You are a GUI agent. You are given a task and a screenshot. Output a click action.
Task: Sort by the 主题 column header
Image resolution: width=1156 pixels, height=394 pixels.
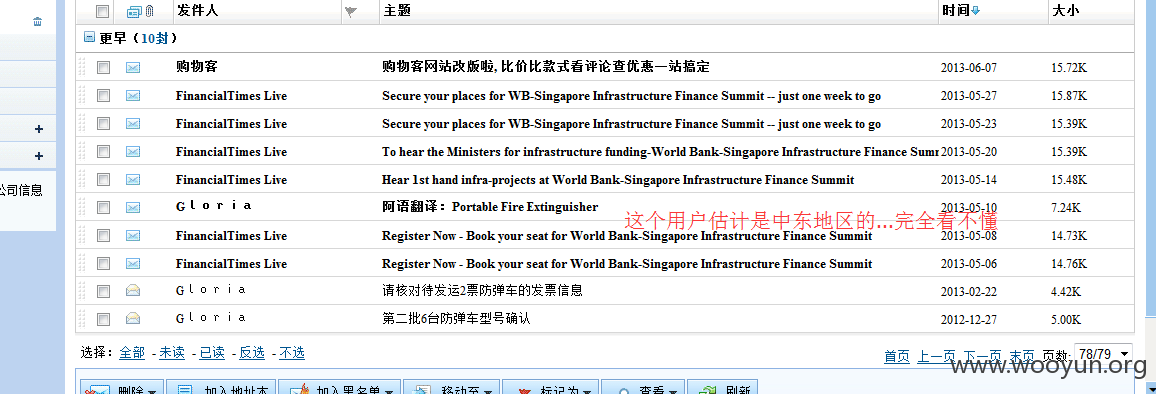(397, 11)
